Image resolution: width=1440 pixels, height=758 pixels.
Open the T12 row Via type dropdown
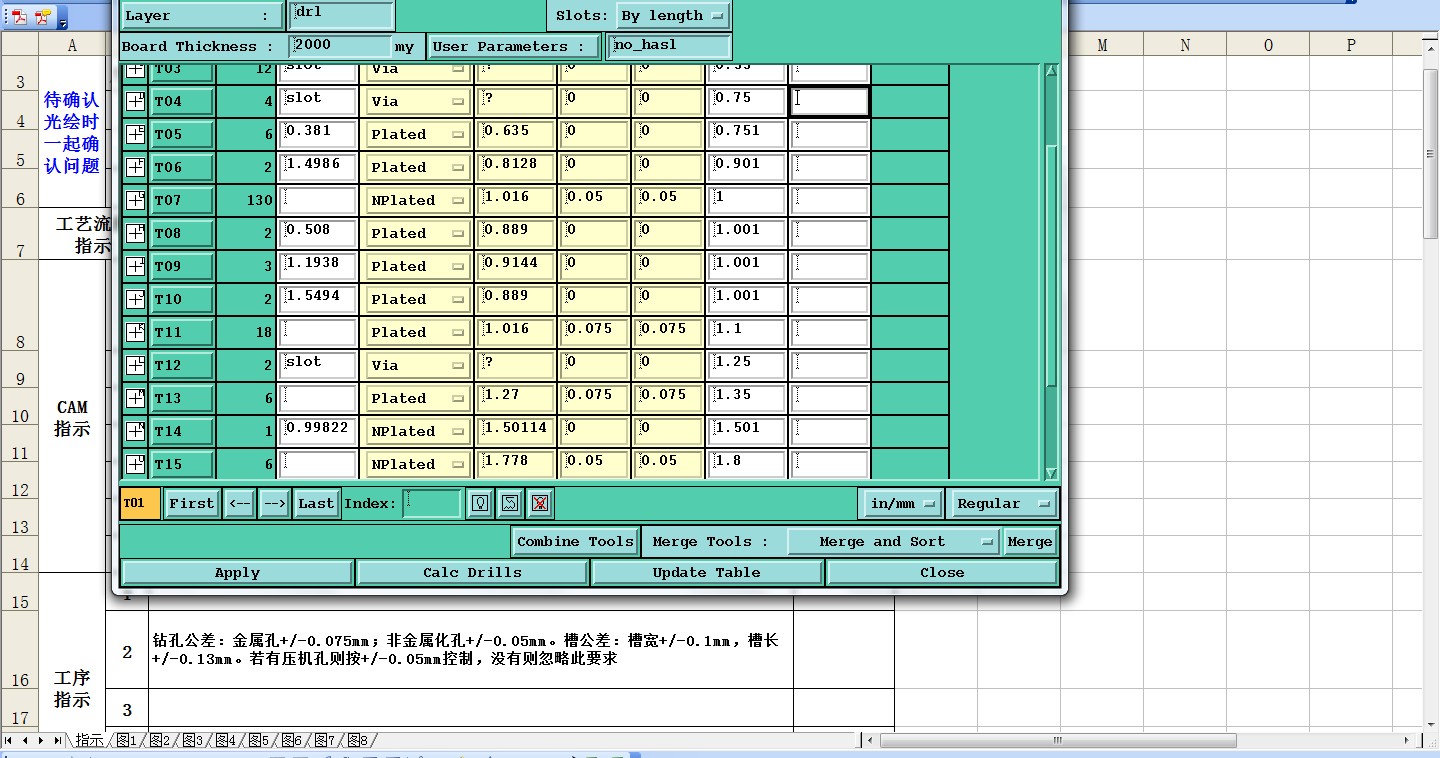(x=419, y=365)
